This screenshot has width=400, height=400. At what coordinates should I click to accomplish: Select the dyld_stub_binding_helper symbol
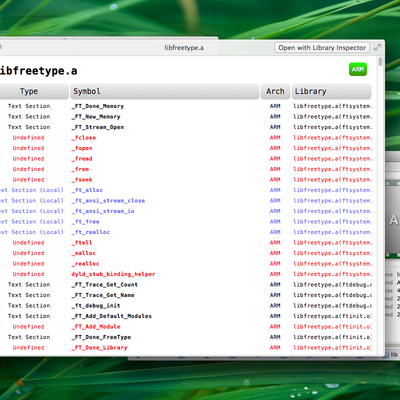point(113,274)
